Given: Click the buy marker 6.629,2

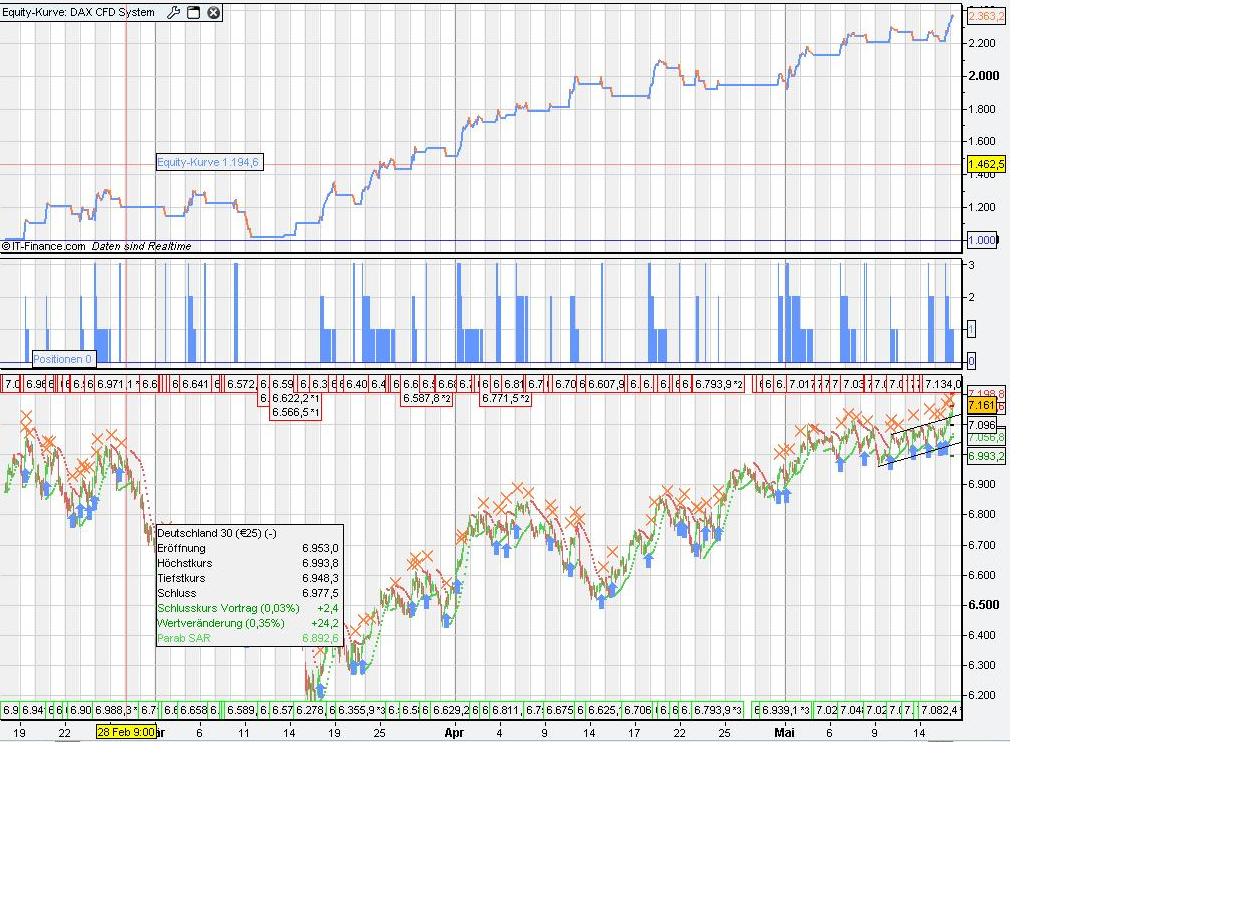Looking at the screenshot, I should (x=451, y=710).
